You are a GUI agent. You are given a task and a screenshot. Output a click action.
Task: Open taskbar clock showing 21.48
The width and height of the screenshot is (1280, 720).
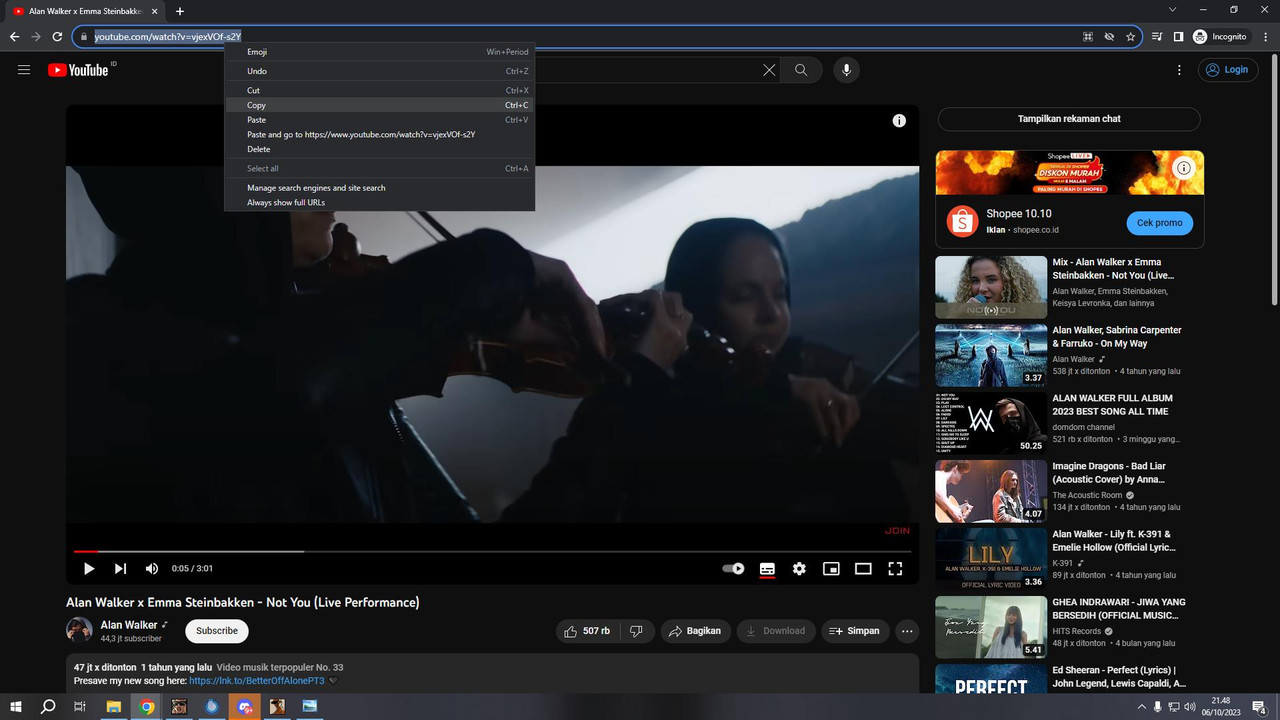[x=1221, y=706]
